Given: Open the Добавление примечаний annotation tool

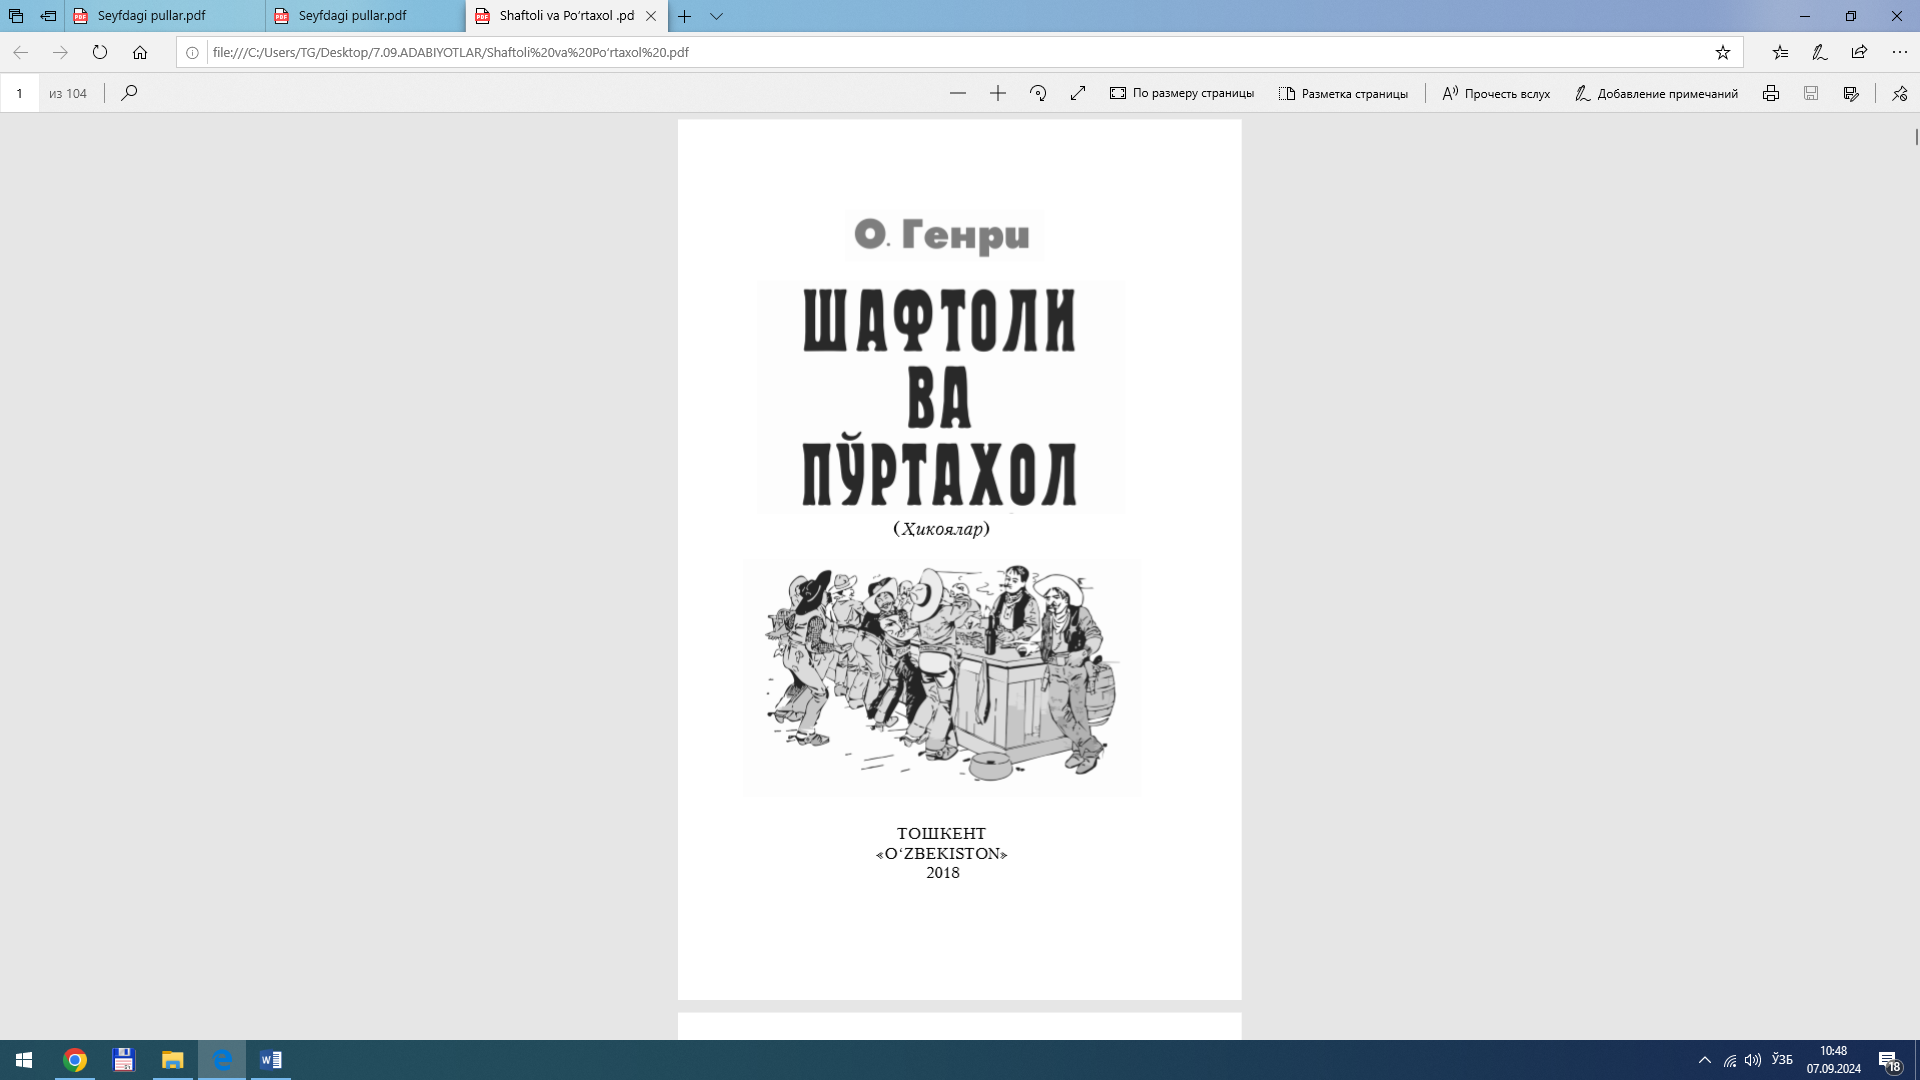Looking at the screenshot, I should click(1656, 93).
